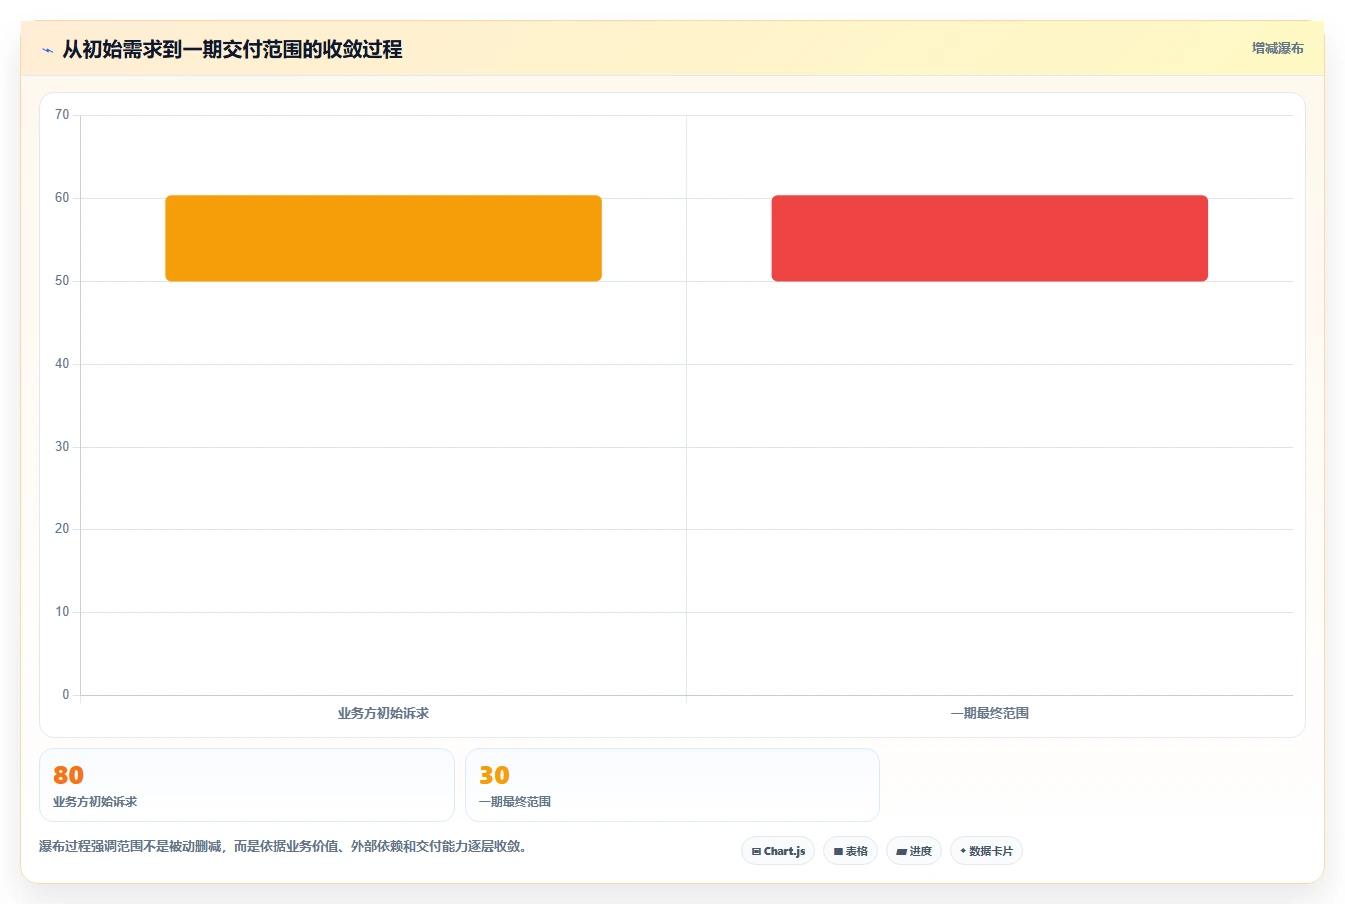Click the y-axis value 30
The width and height of the screenshot is (1345, 904).
coord(62,447)
